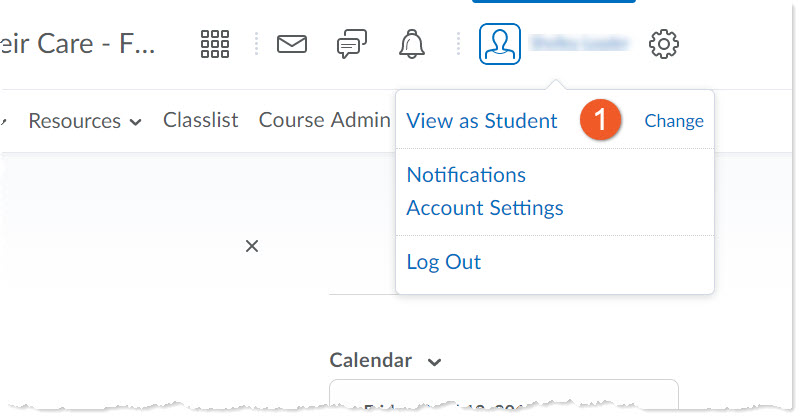The height and width of the screenshot is (417, 800).
Task: Open Notifications from the user menu
Action: (466, 175)
